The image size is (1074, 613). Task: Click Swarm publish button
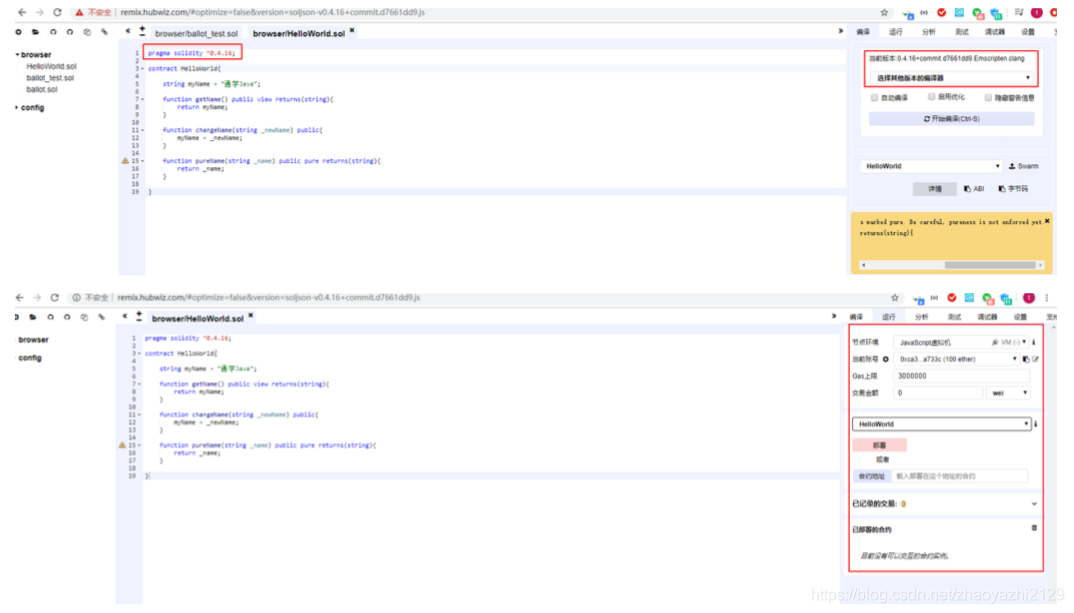[x=1023, y=166]
